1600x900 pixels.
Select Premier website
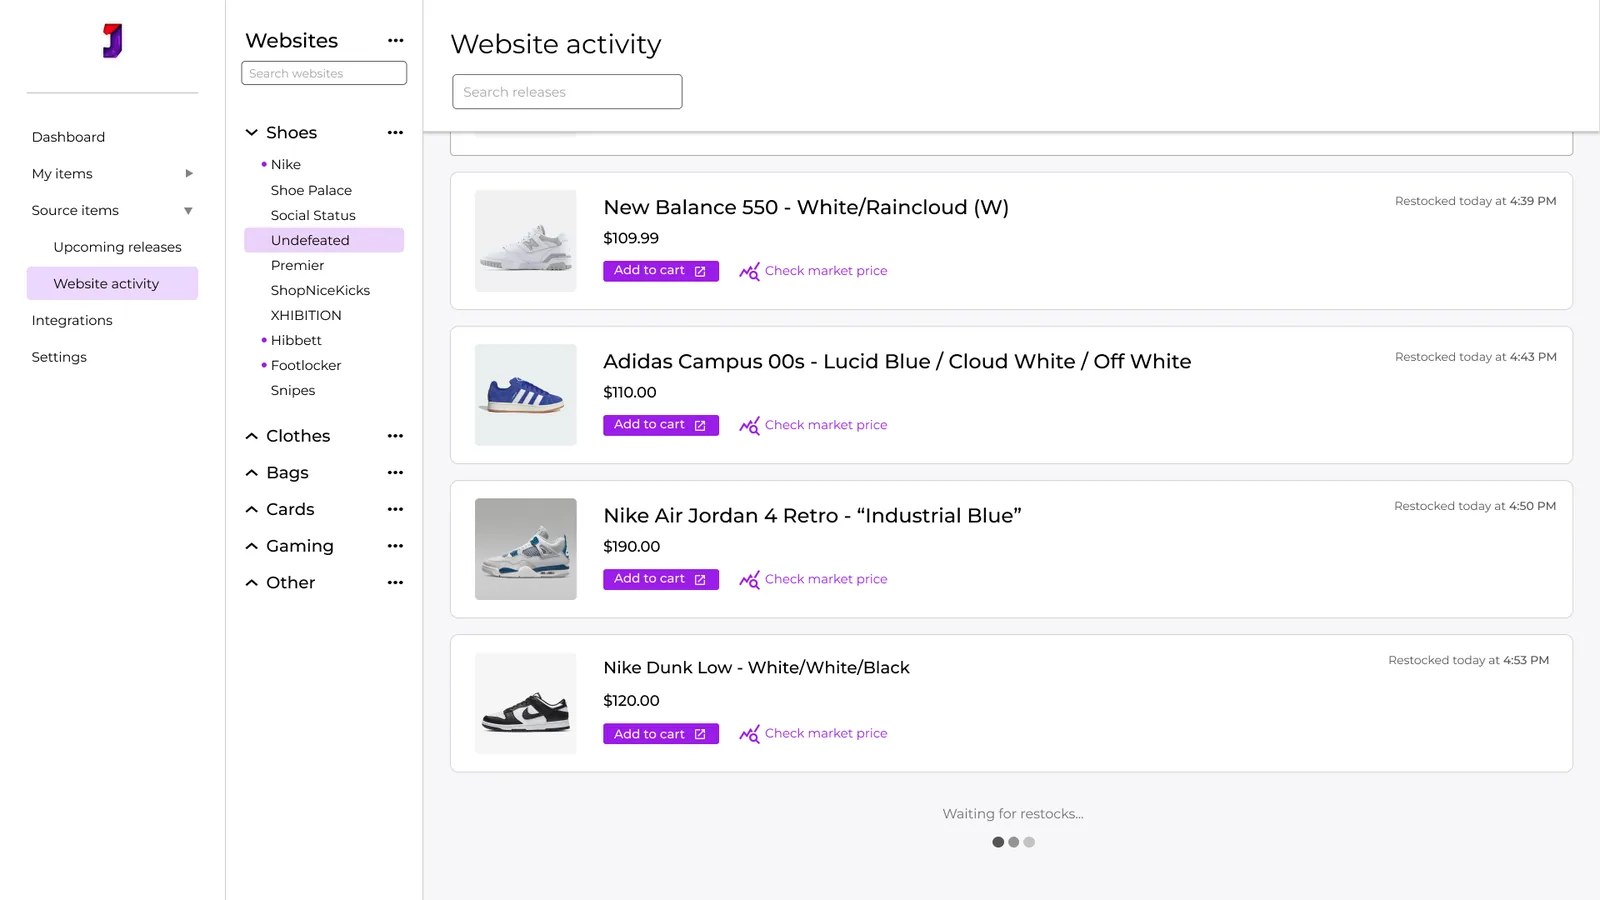(297, 265)
